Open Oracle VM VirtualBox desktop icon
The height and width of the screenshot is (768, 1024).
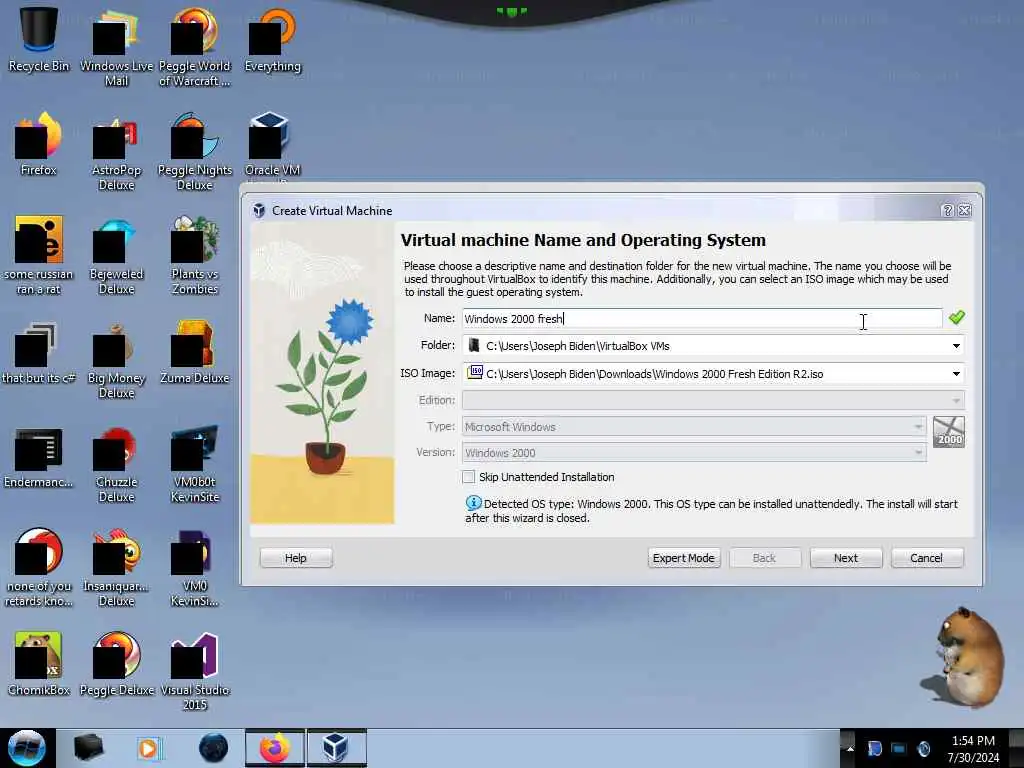pyautogui.click(x=273, y=145)
